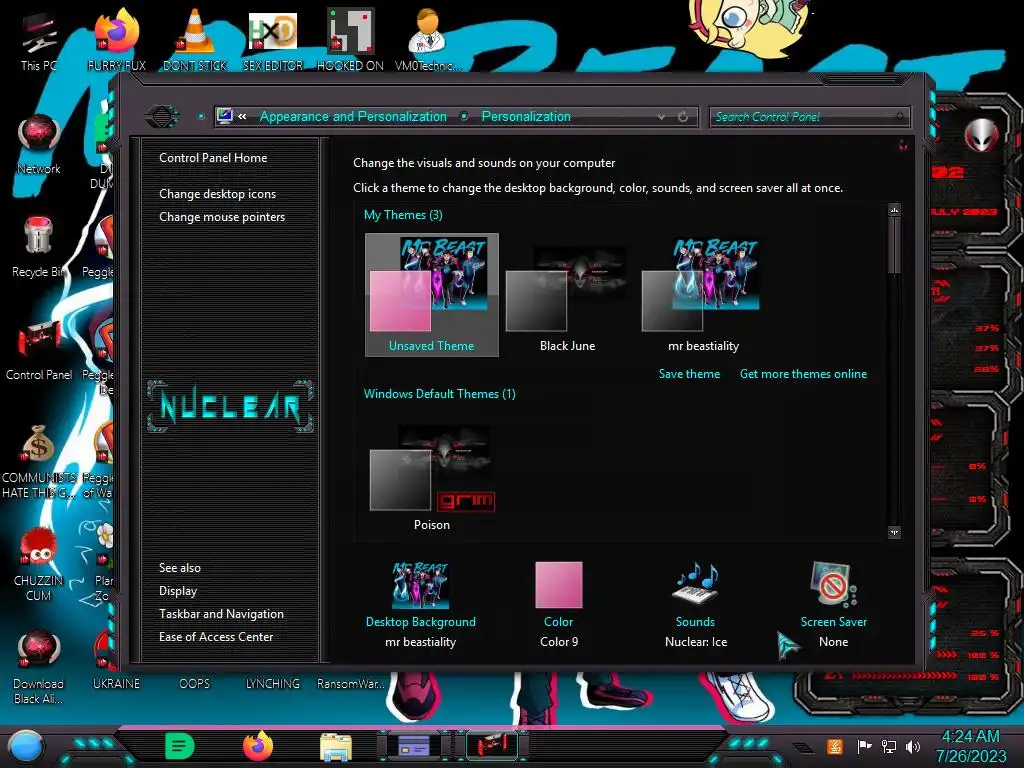Open the CHUZZIN CUM desktop shortcut

point(39,564)
